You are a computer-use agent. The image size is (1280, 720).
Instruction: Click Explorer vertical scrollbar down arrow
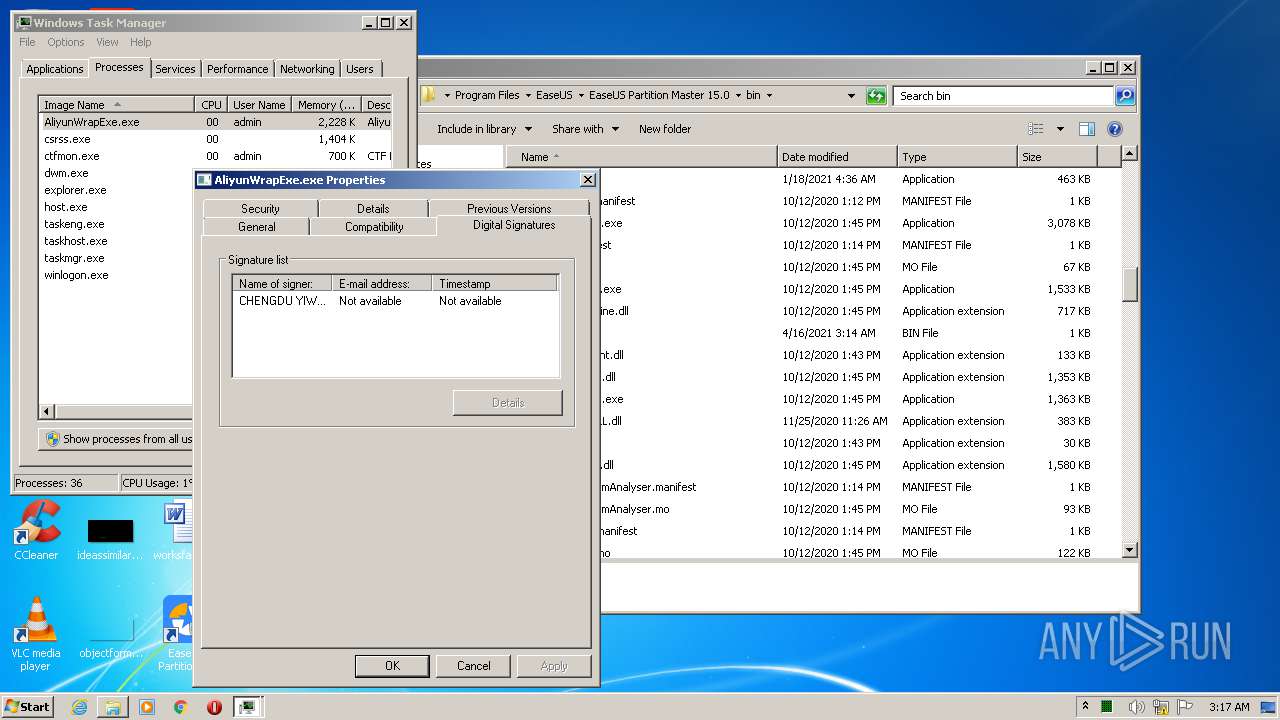point(1130,550)
